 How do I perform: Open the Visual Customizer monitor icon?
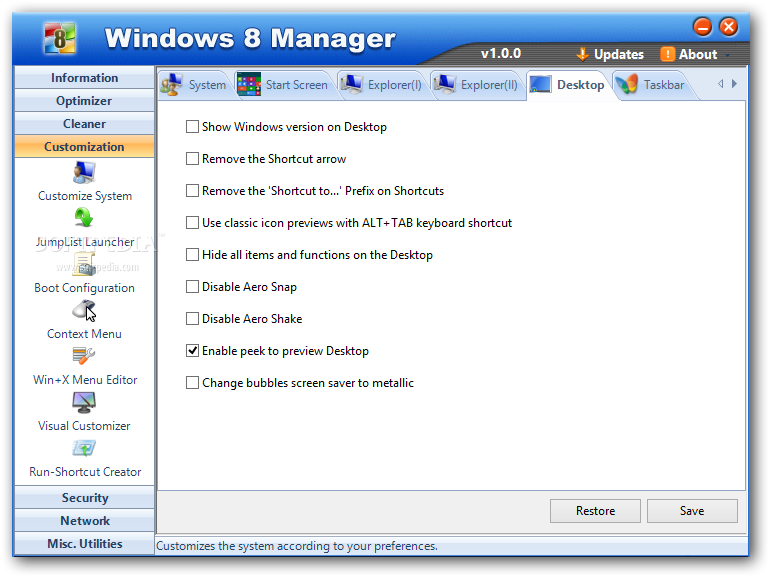[84, 402]
